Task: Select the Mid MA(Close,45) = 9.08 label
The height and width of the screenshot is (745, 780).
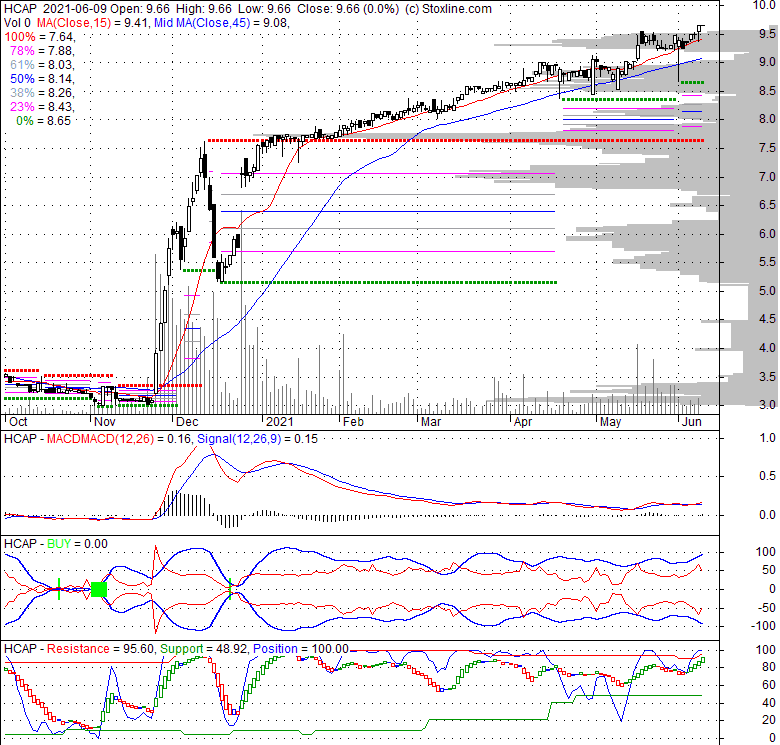Action: point(222,23)
